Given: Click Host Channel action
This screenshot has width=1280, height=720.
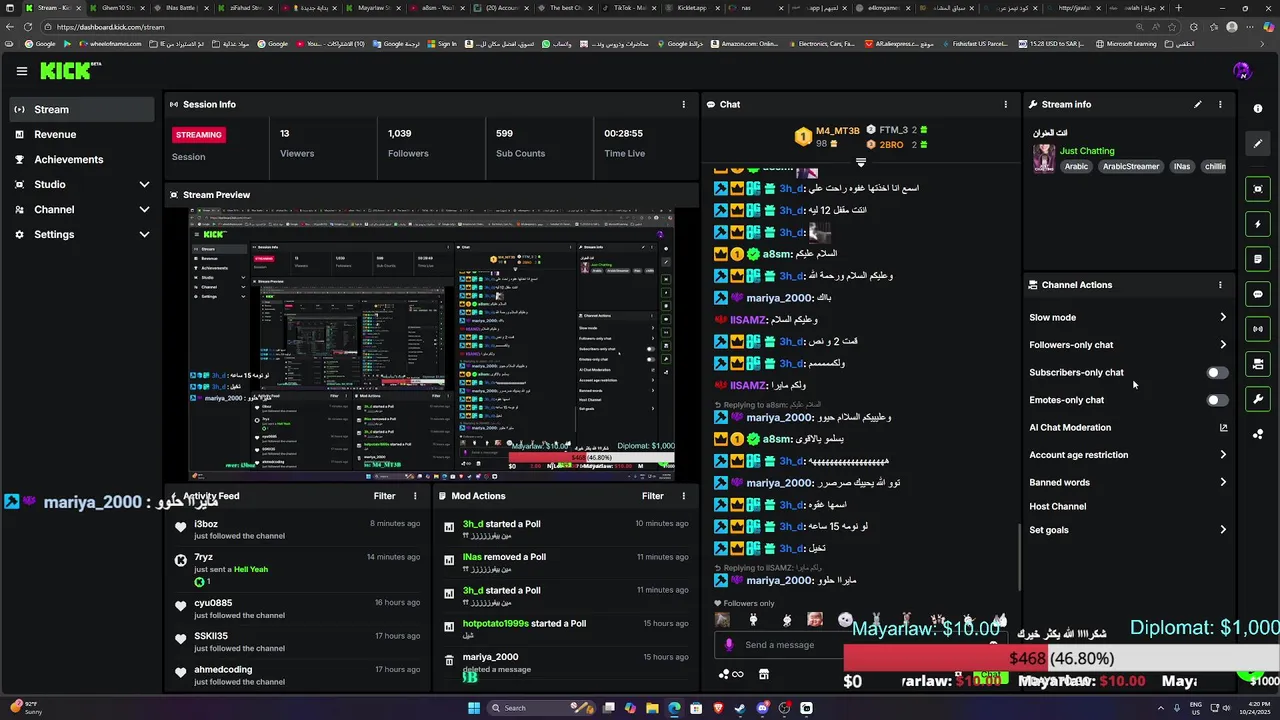Looking at the screenshot, I should coord(1057,507).
